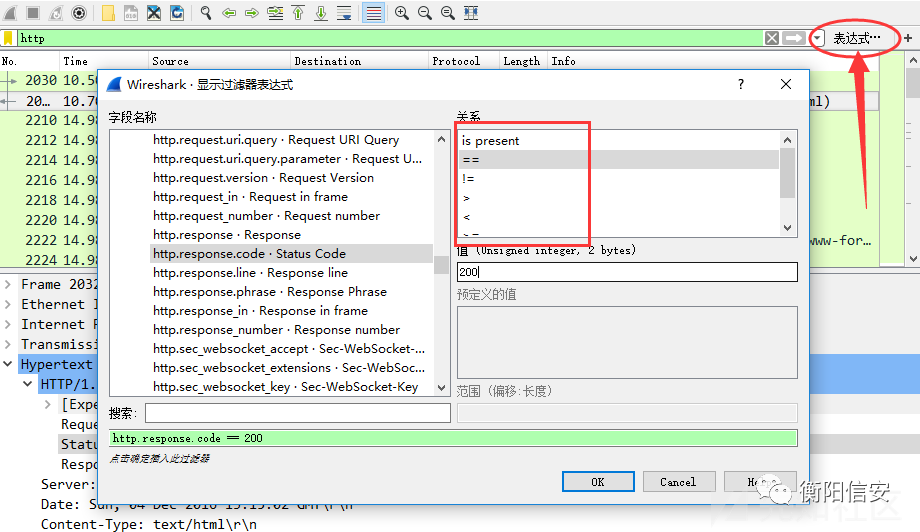Zoom in on main window text
The height and width of the screenshot is (532, 920).
(x=402, y=13)
